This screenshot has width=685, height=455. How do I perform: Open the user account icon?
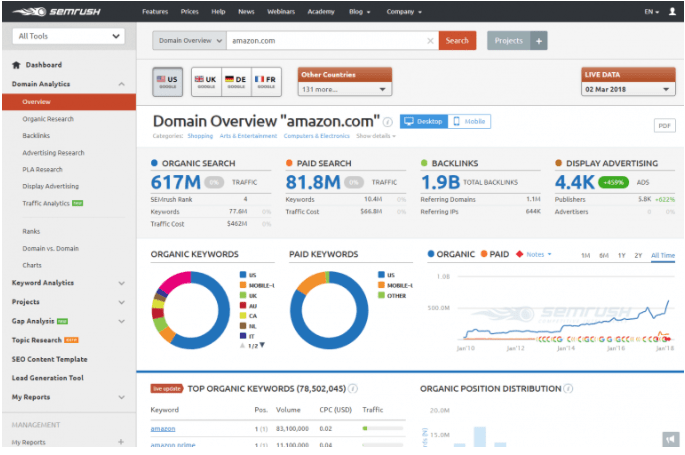click(672, 12)
